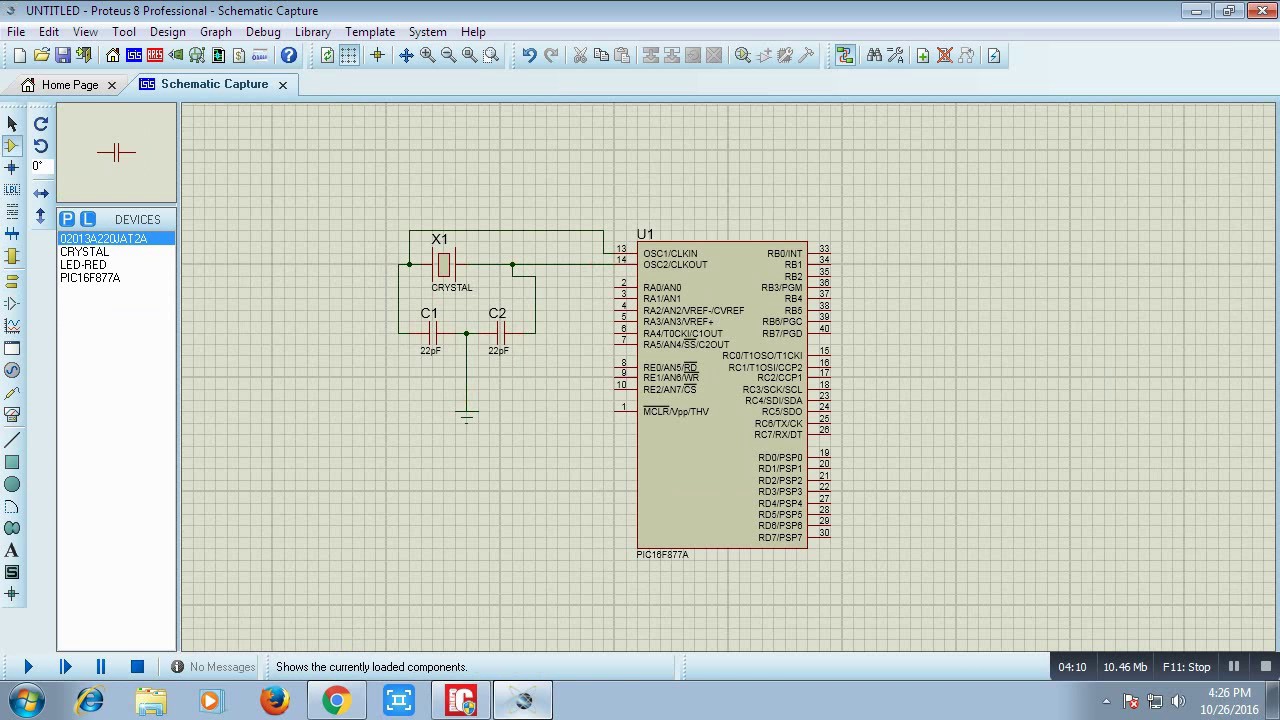
Task: Open project using the folder icon
Action: (x=41, y=55)
